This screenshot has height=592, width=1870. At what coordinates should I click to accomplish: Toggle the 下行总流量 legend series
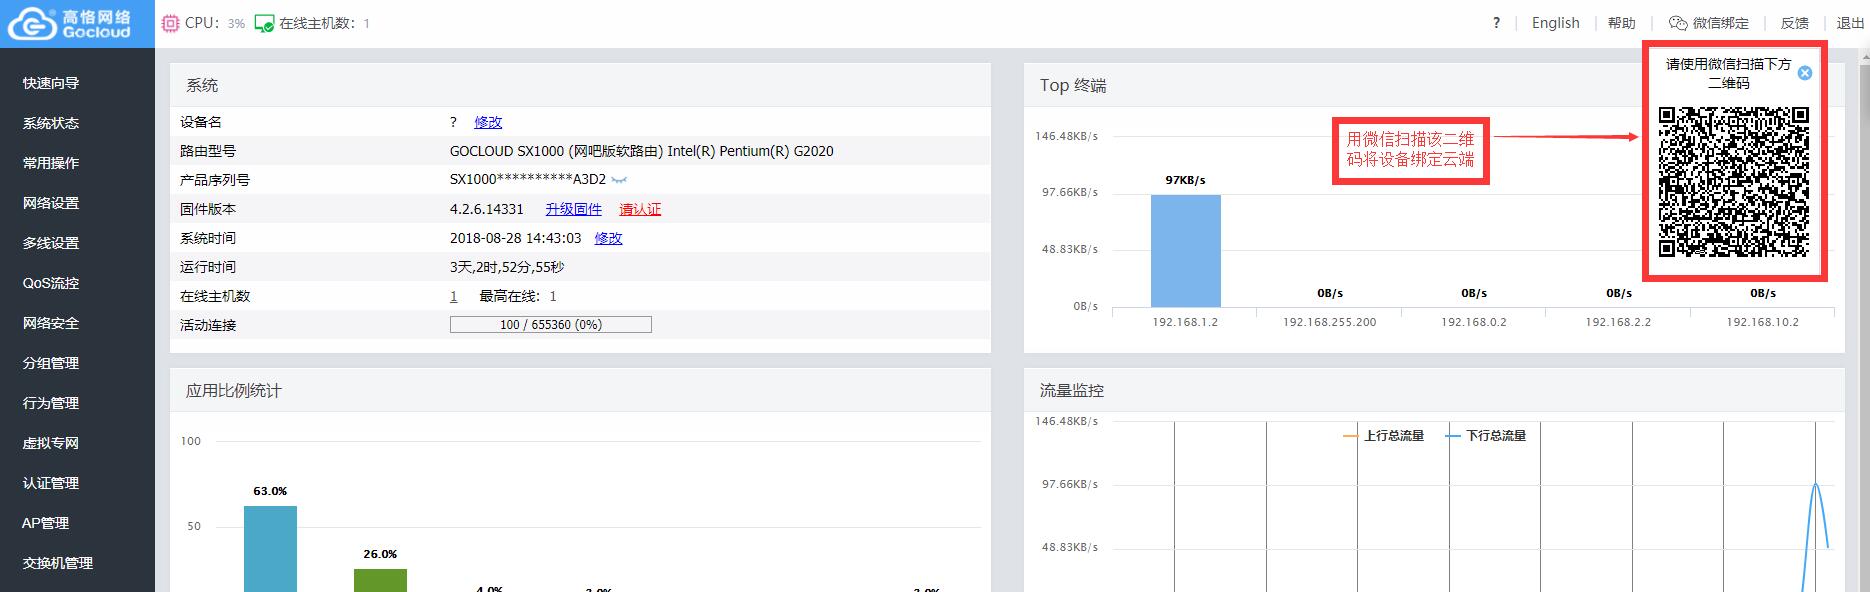coord(1487,436)
